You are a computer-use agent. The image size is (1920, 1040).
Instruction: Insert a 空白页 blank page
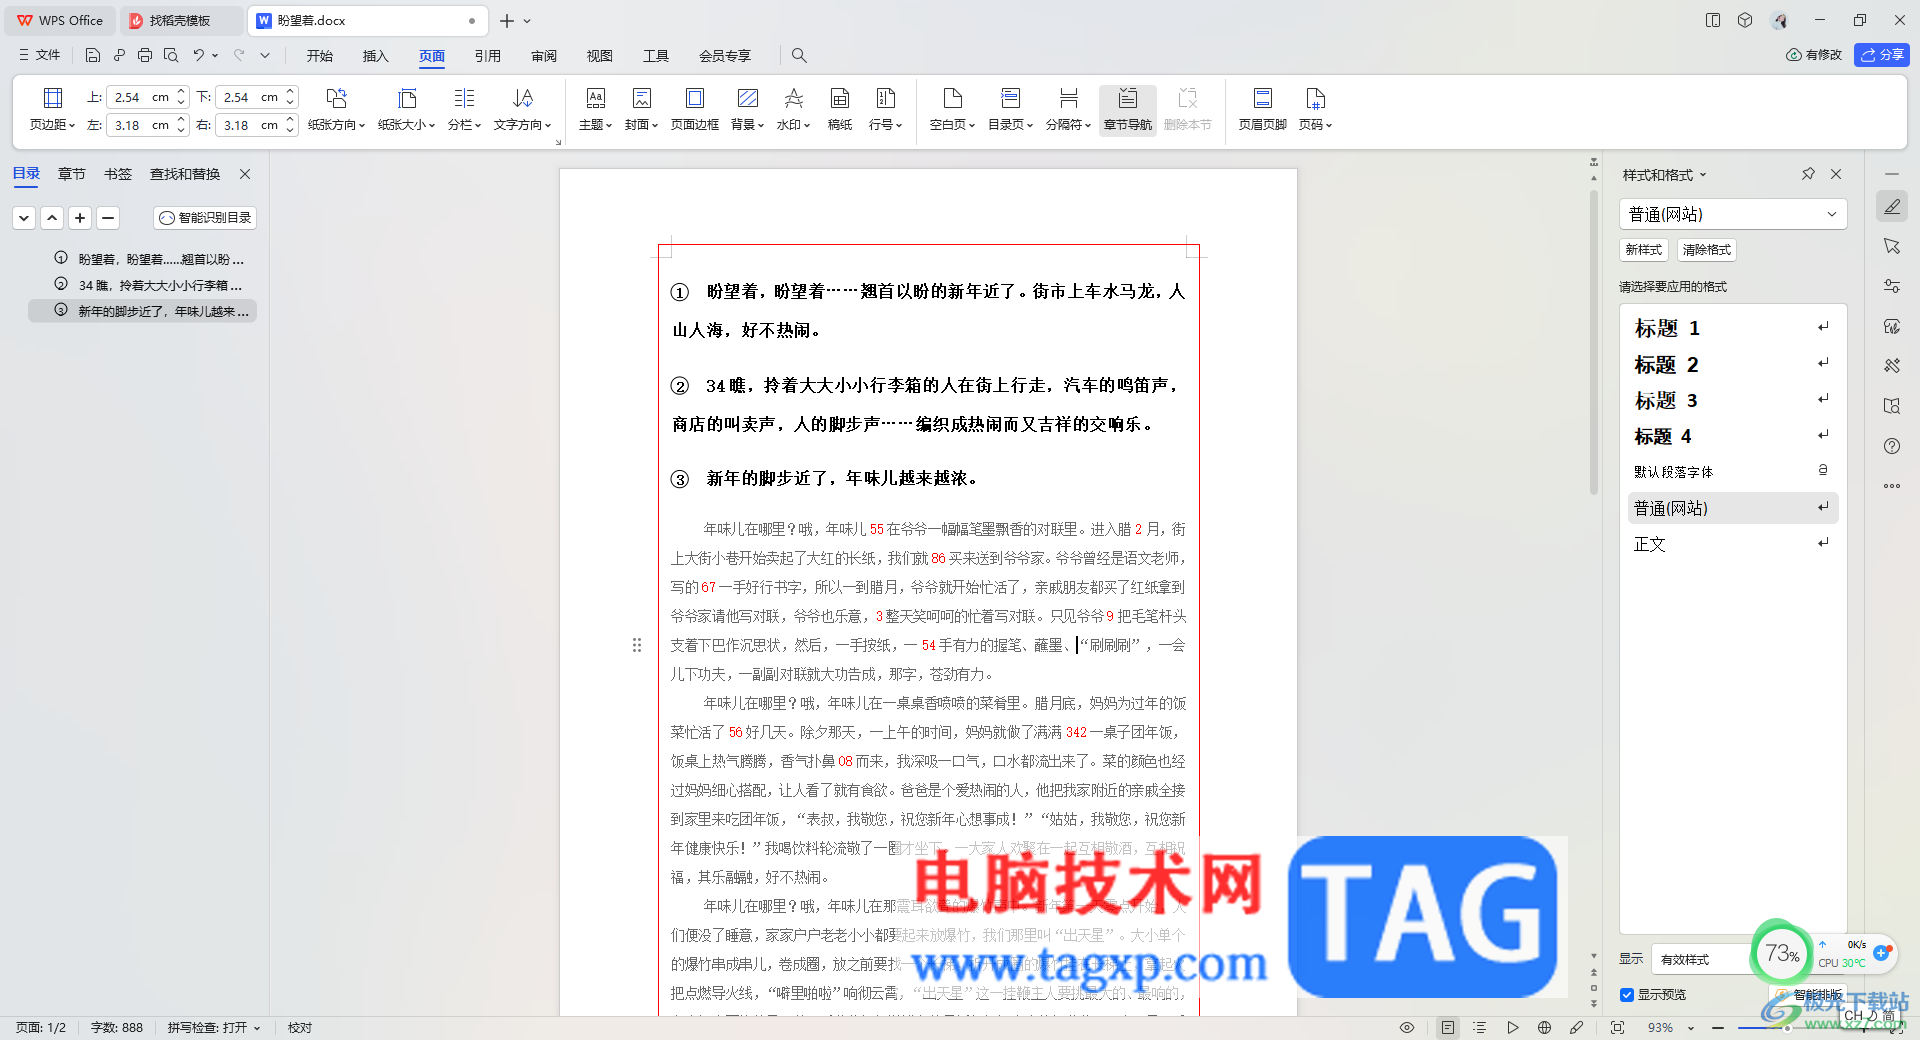(x=952, y=108)
